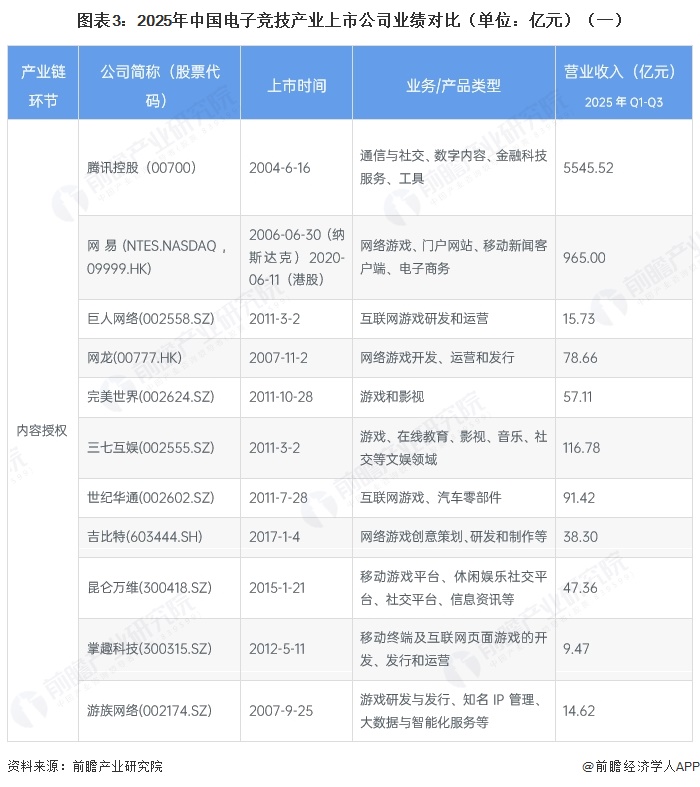This screenshot has width=700, height=787.
Task: Click business cell '通信与社交、数字内容、金融科技服务、工具'
Action: tap(453, 167)
